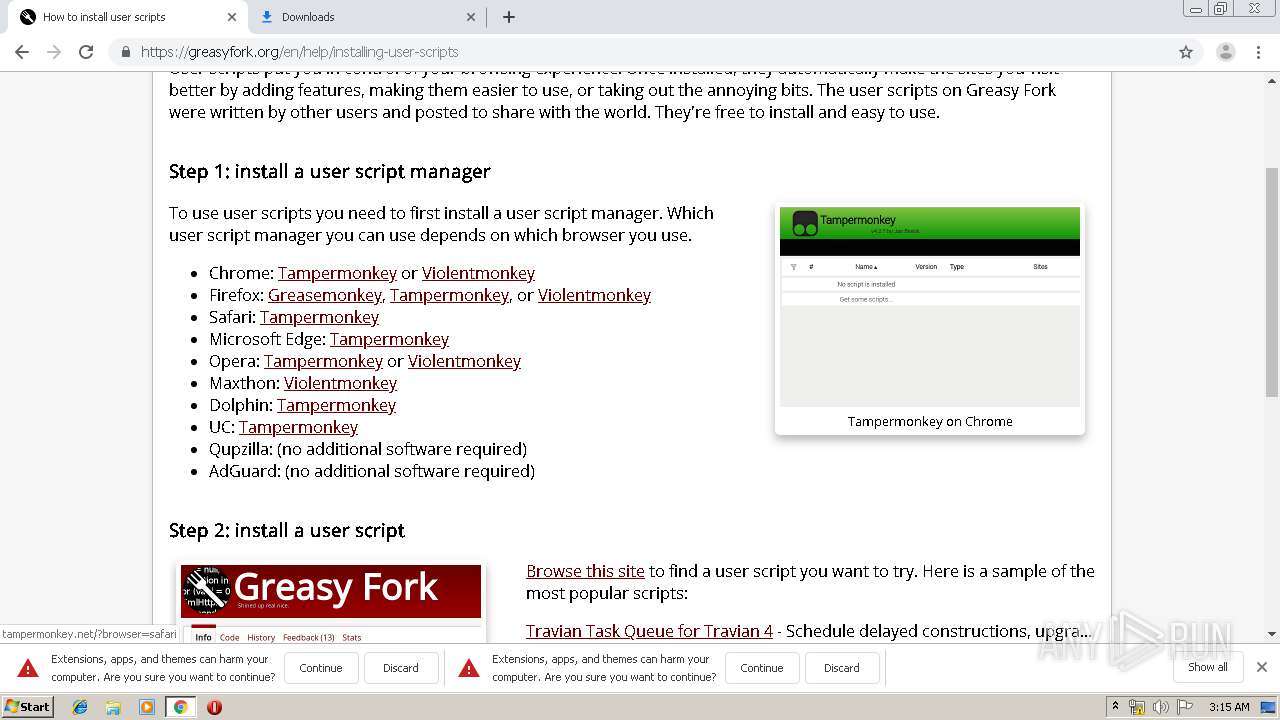Show all downloads

click(1207, 667)
